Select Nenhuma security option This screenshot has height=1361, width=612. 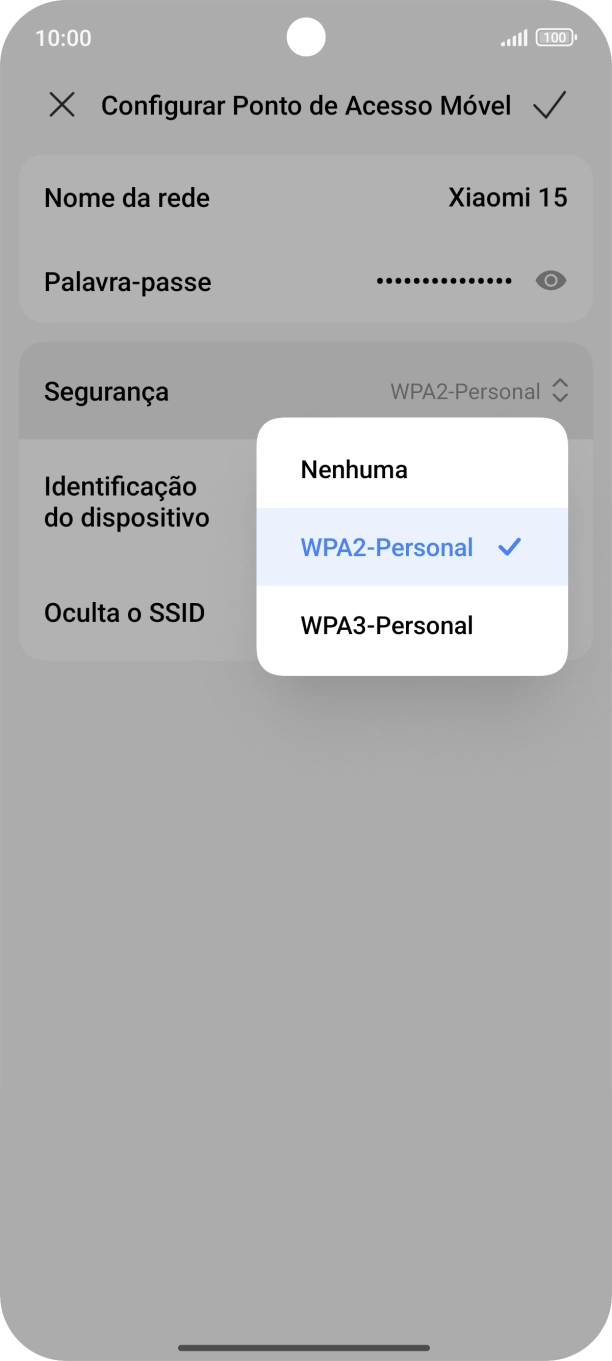353,468
